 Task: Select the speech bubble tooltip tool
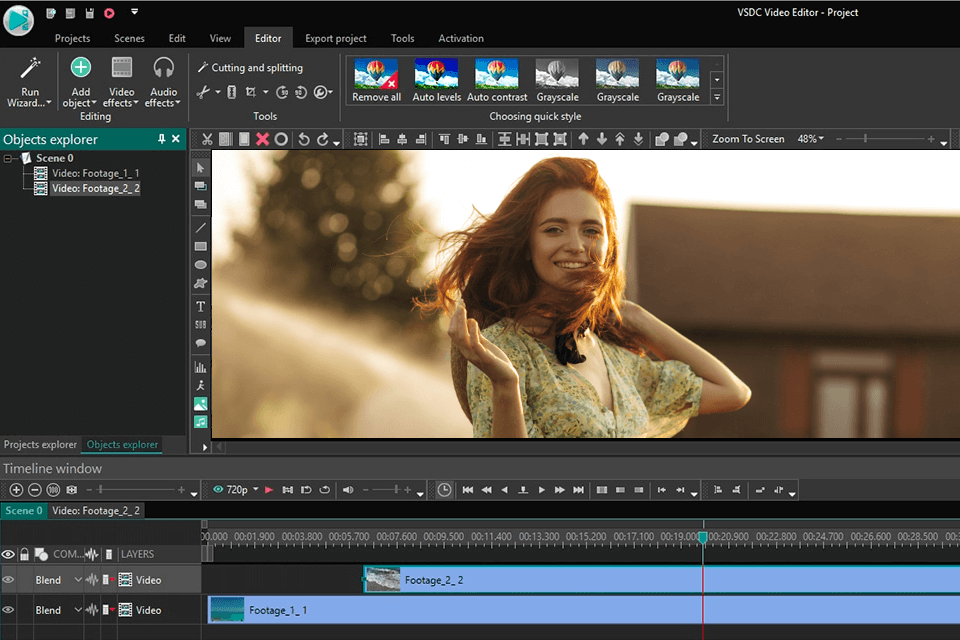click(x=200, y=343)
